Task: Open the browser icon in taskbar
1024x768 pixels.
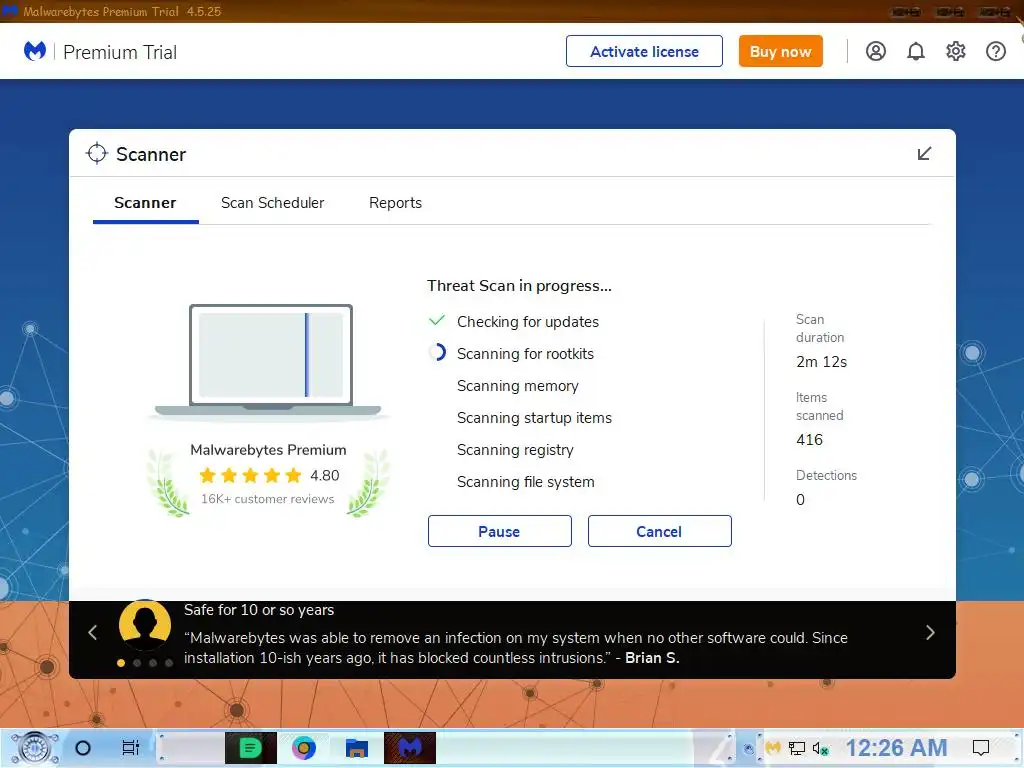Action: point(304,748)
